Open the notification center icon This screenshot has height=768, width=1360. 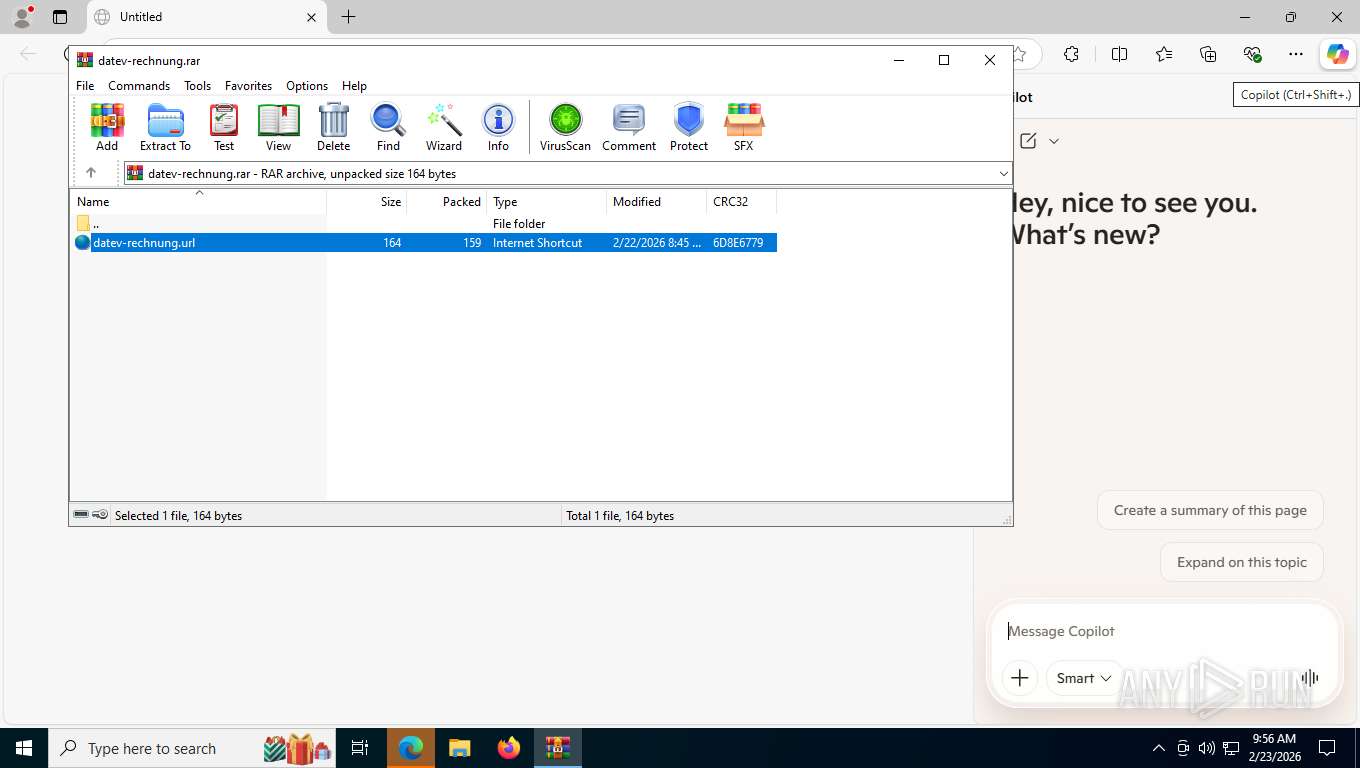(1327, 748)
